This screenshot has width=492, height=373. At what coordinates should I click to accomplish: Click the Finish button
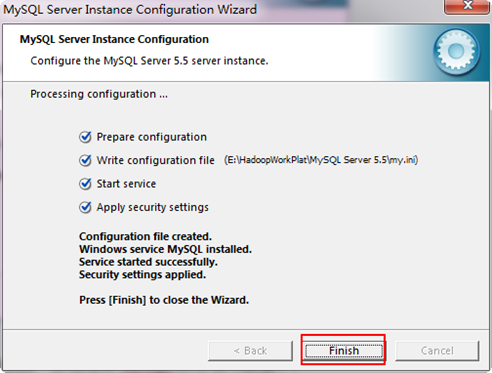(x=344, y=350)
